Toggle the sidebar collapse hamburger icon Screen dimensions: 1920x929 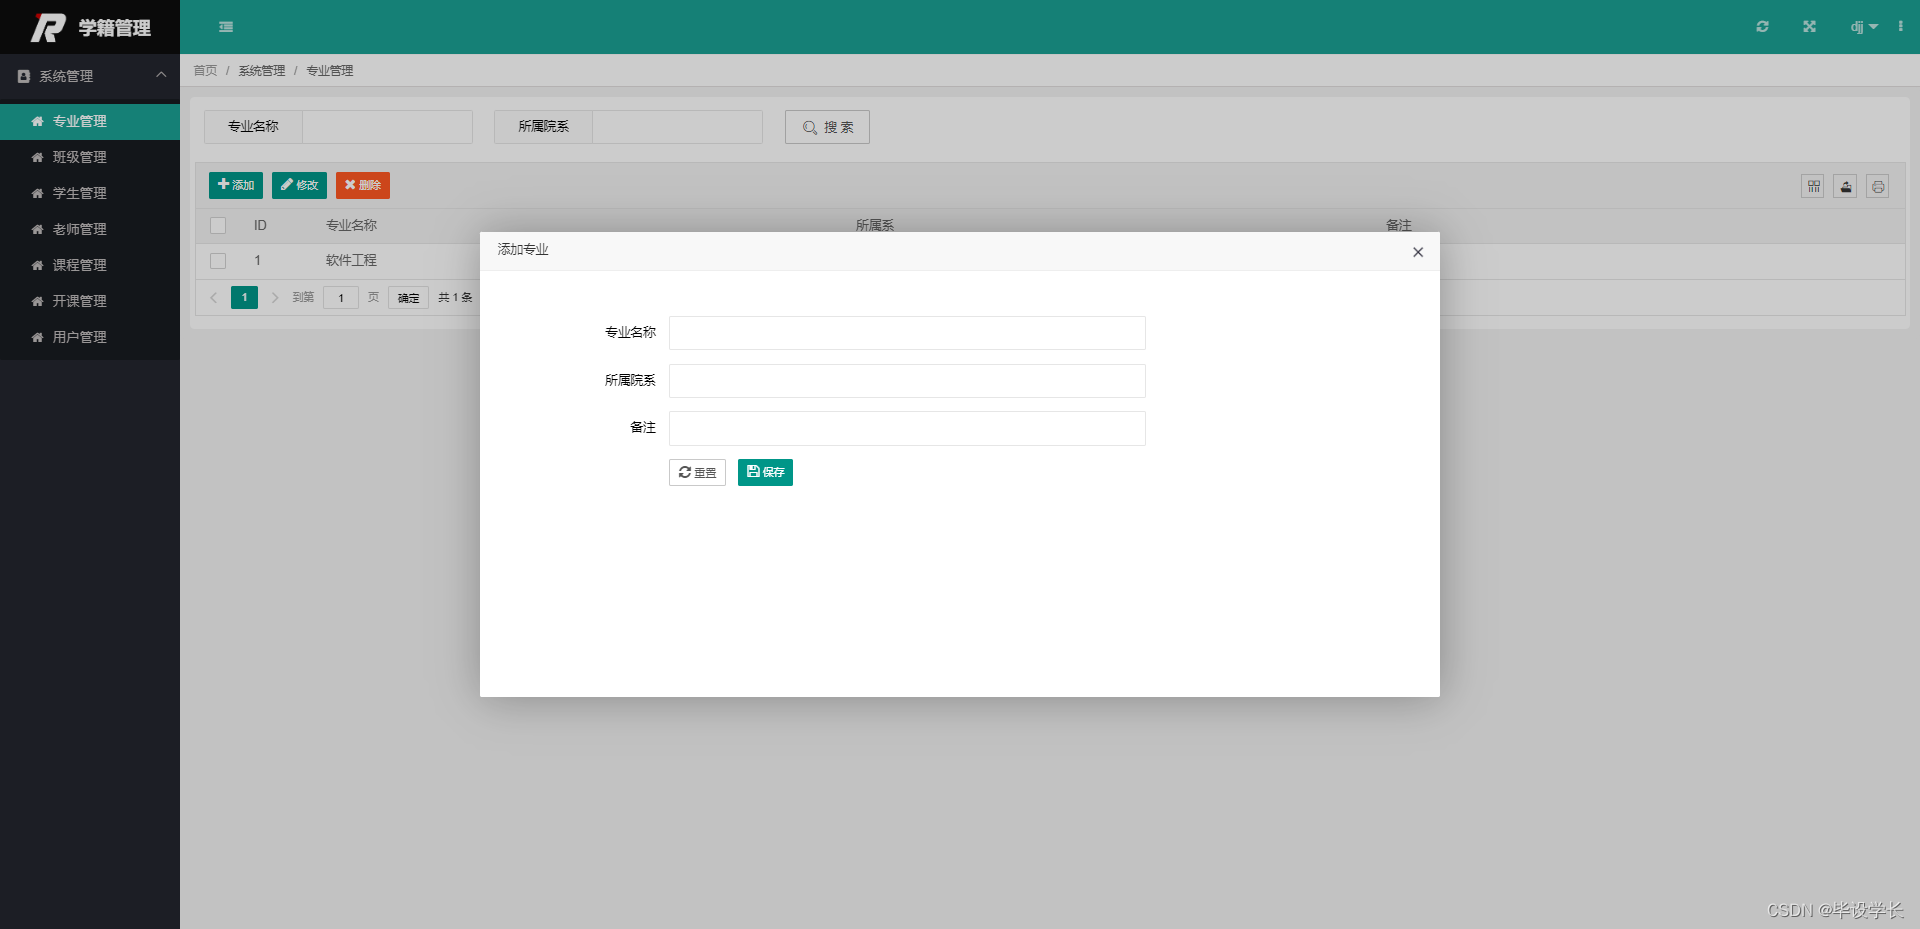[226, 27]
